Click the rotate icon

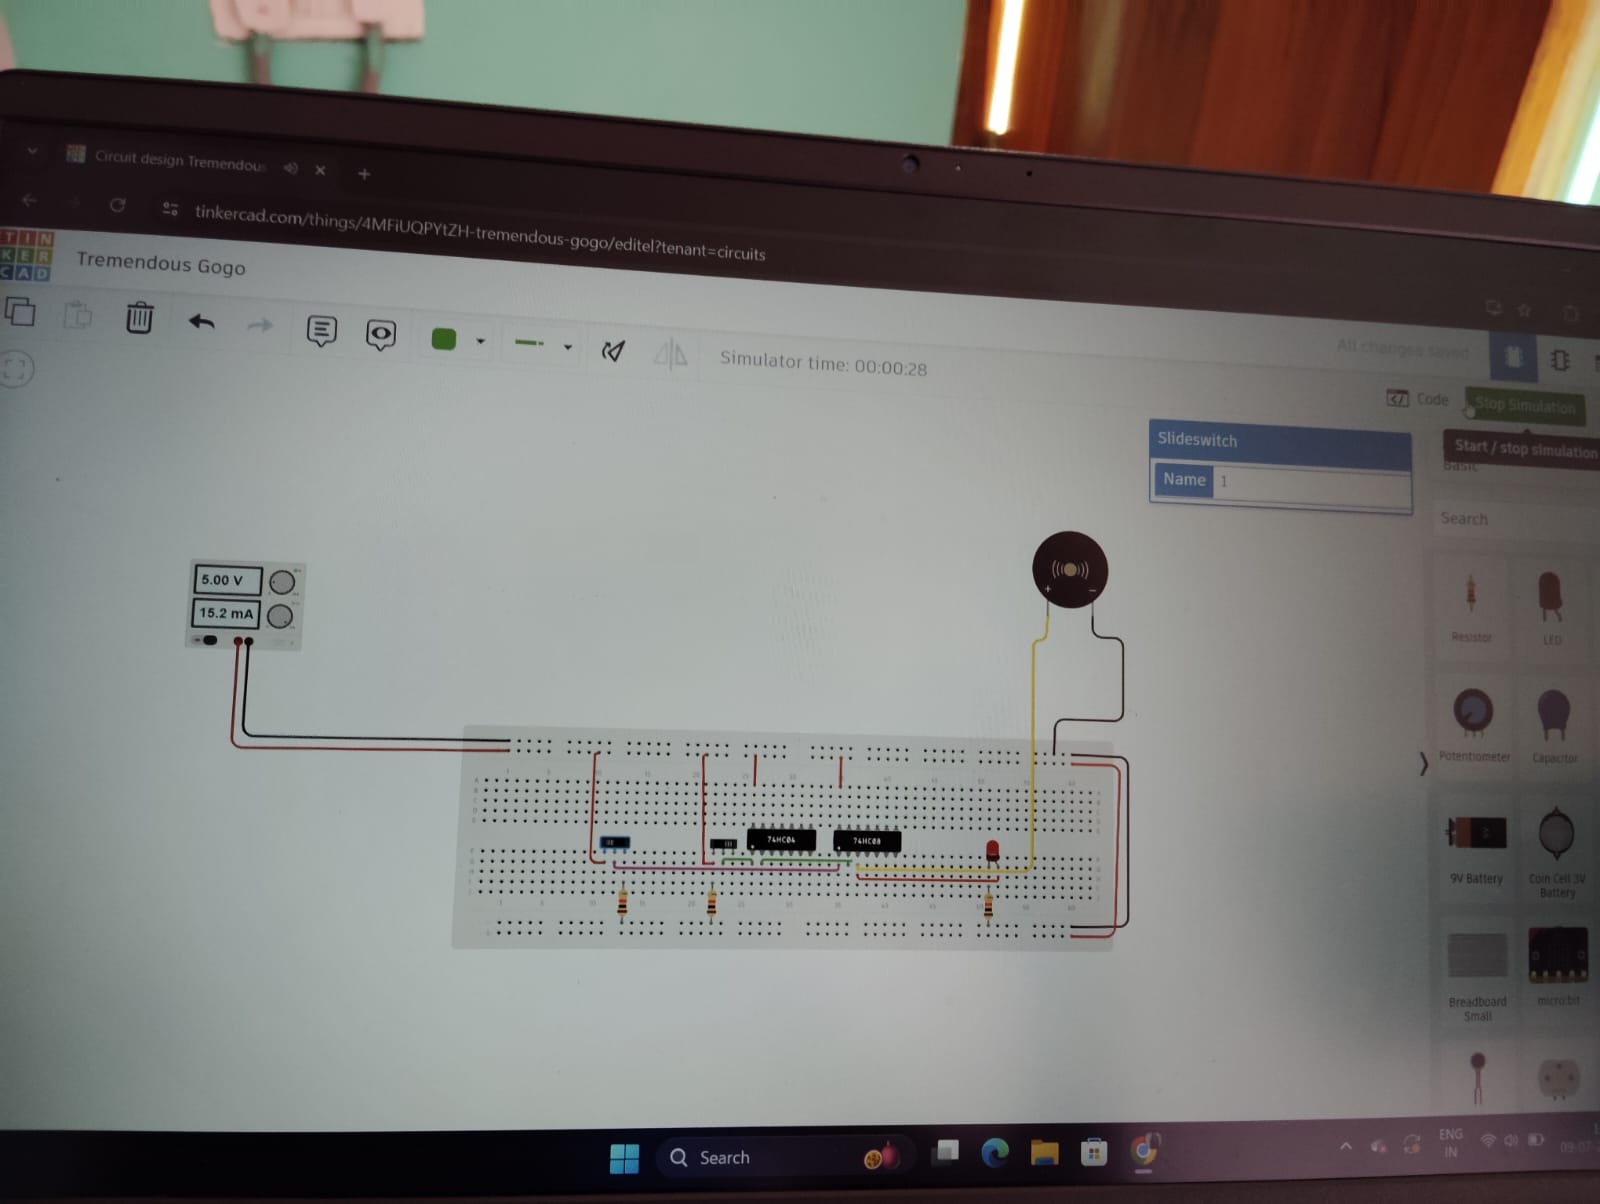[x=613, y=350]
